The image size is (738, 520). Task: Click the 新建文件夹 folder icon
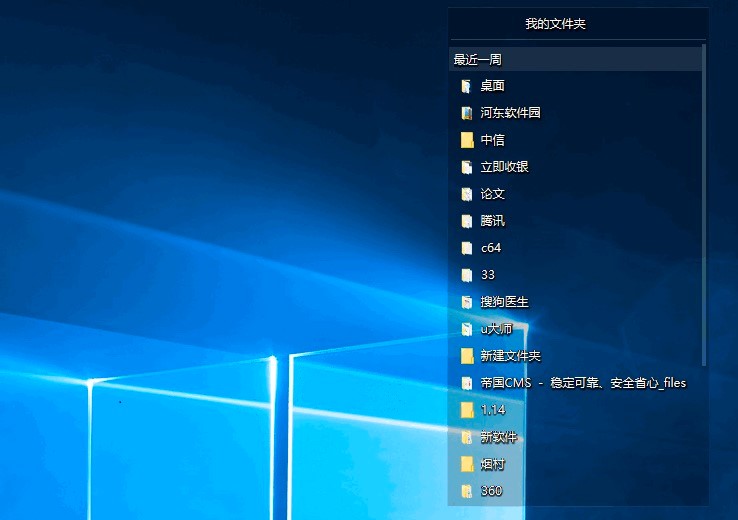pos(467,356)
